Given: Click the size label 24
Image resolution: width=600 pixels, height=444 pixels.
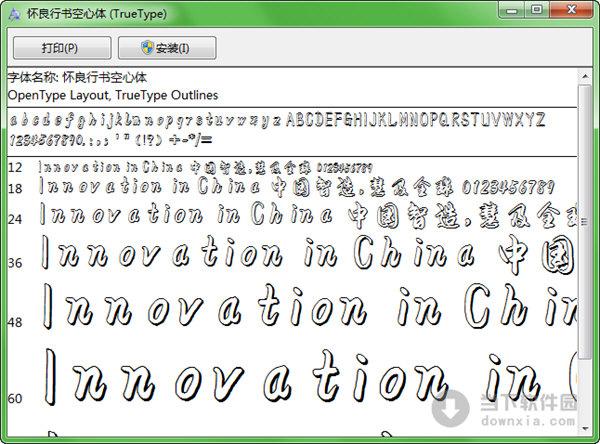Looking at the screenshot, I should pyautogui.click(x=15, y=219).
